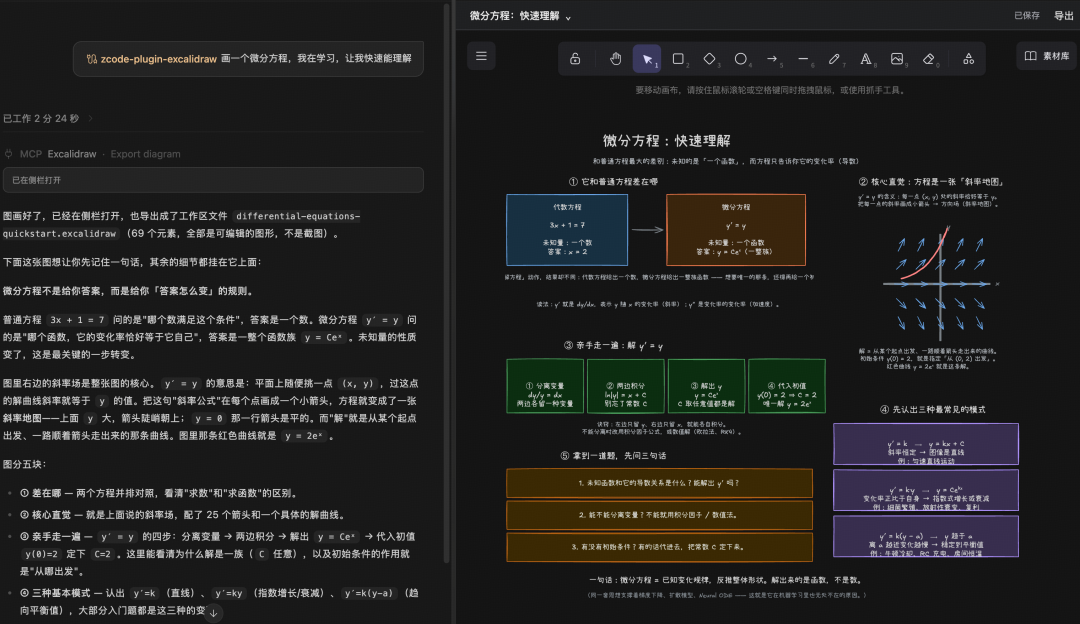The height and width of the screenshot is (624, 1080).
Task: Select the Selection arrow tool
Action: [x=647, y=59]
